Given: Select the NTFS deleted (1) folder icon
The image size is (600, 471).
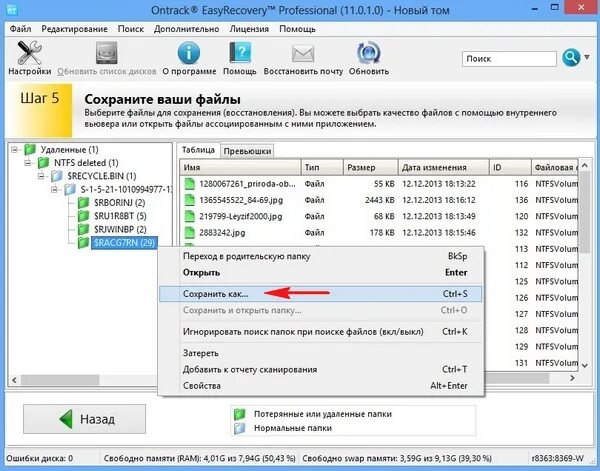Looking at the screenshot, I should [44, 163].
